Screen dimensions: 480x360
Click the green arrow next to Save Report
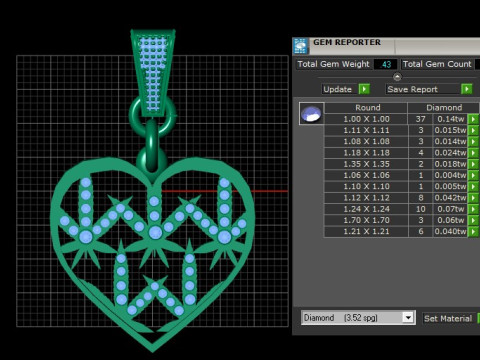pos(467,89)
